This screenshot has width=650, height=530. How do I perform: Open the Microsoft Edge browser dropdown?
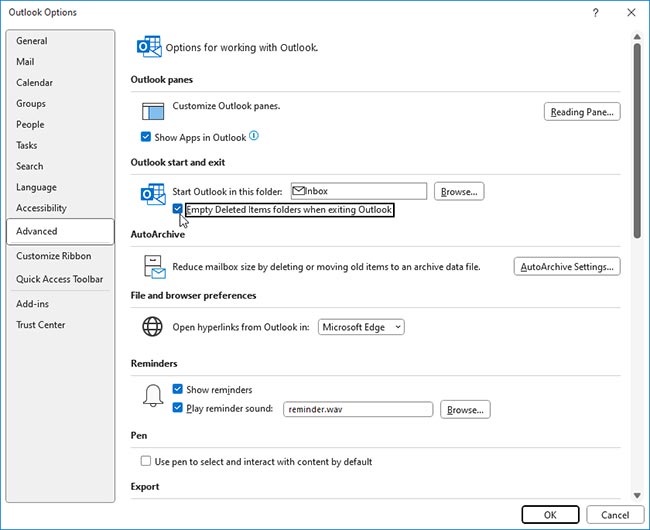tap(361, 327)
